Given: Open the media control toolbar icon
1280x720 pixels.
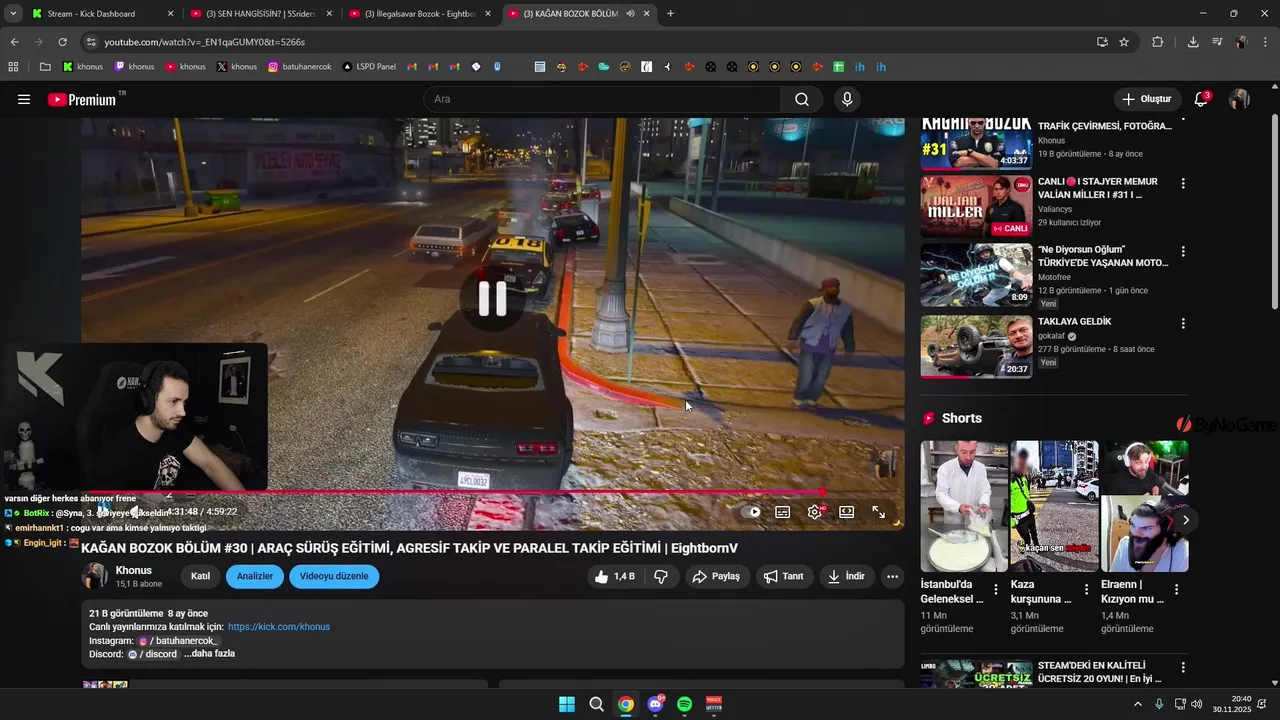Looking at the screenshot, I should tap(1217, 42).
